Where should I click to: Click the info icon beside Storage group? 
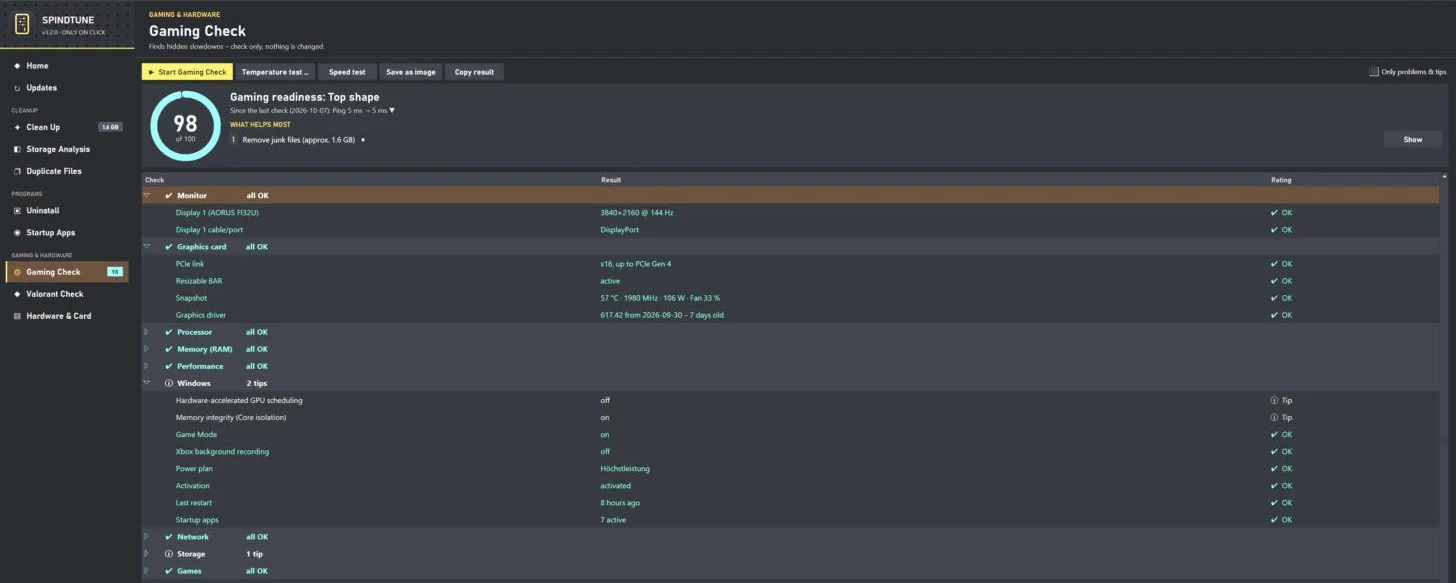tap(168, 554)
